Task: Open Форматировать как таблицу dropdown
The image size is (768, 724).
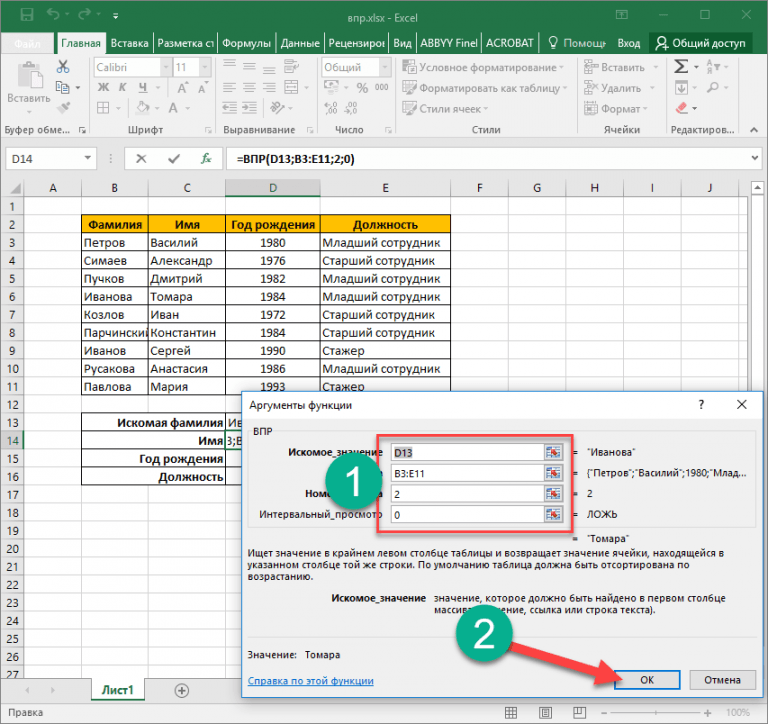Action: pyautogui.click(x=485, y=88)
